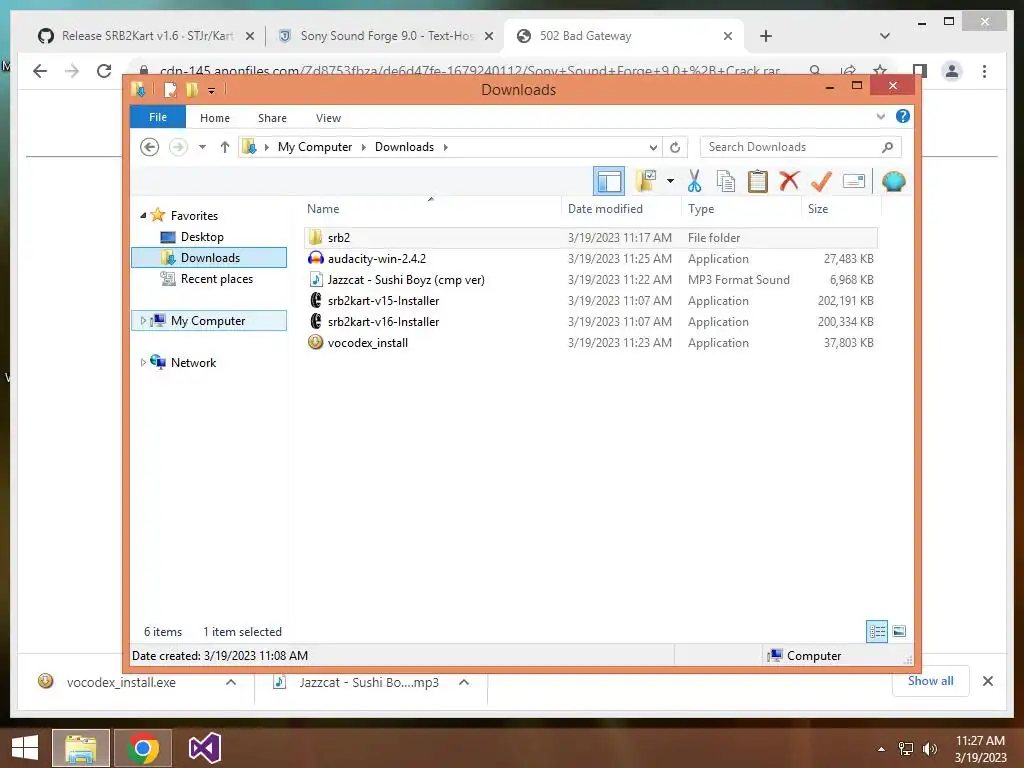Screen dimensions: 1024x768
Task: Open the File ribbon tab
Action: [x=158, y=118]
